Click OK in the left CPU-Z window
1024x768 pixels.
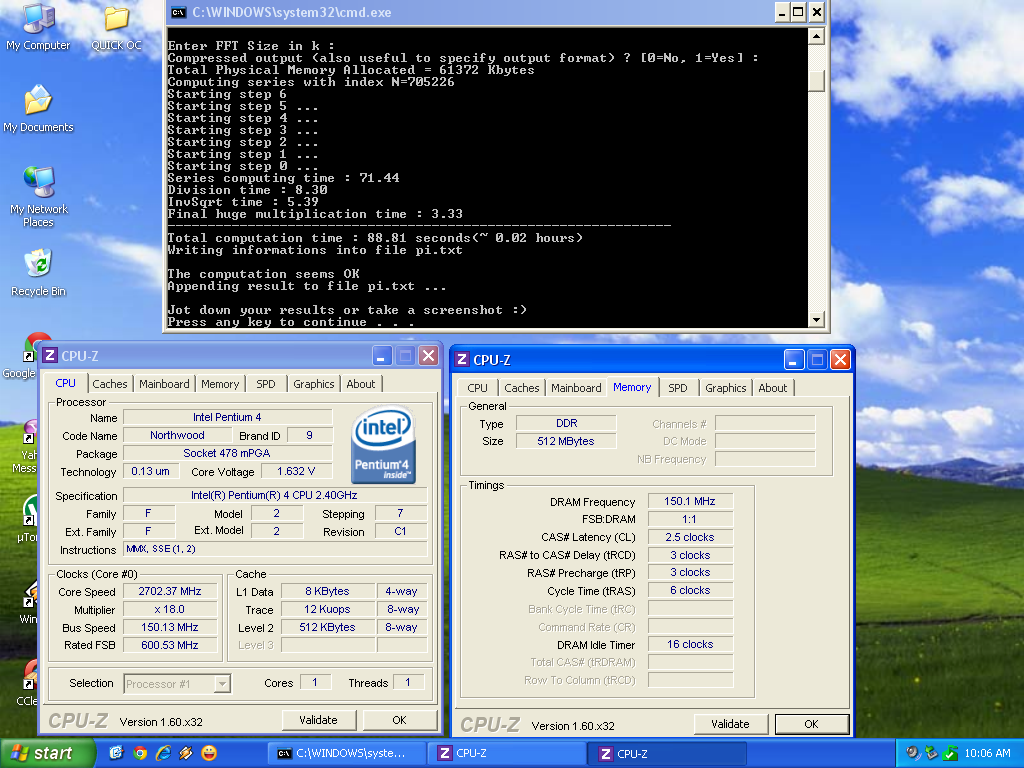[400, 720]
